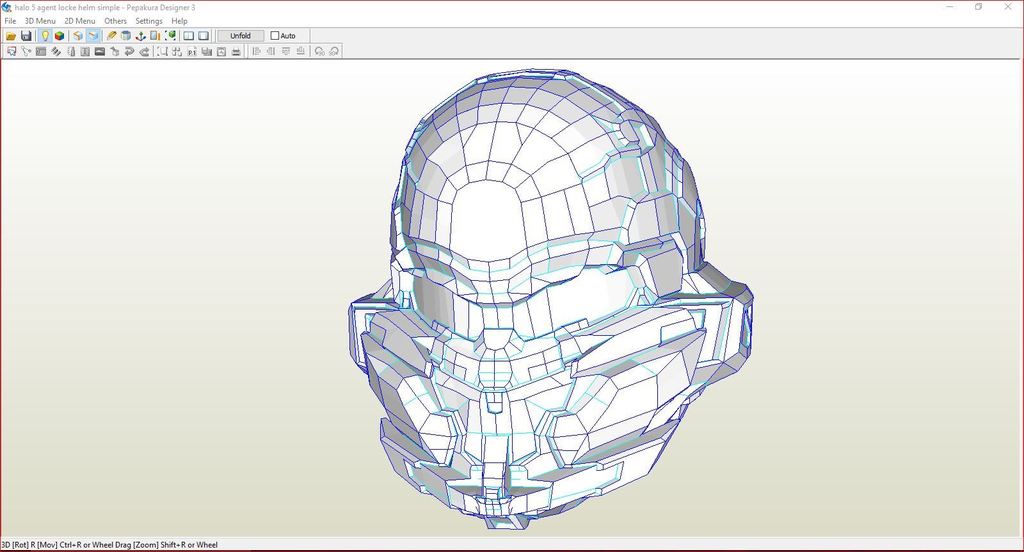1024x552 pixels.
Task: Click the four-corner brackets grouping icon
Action: pos(177,52)
